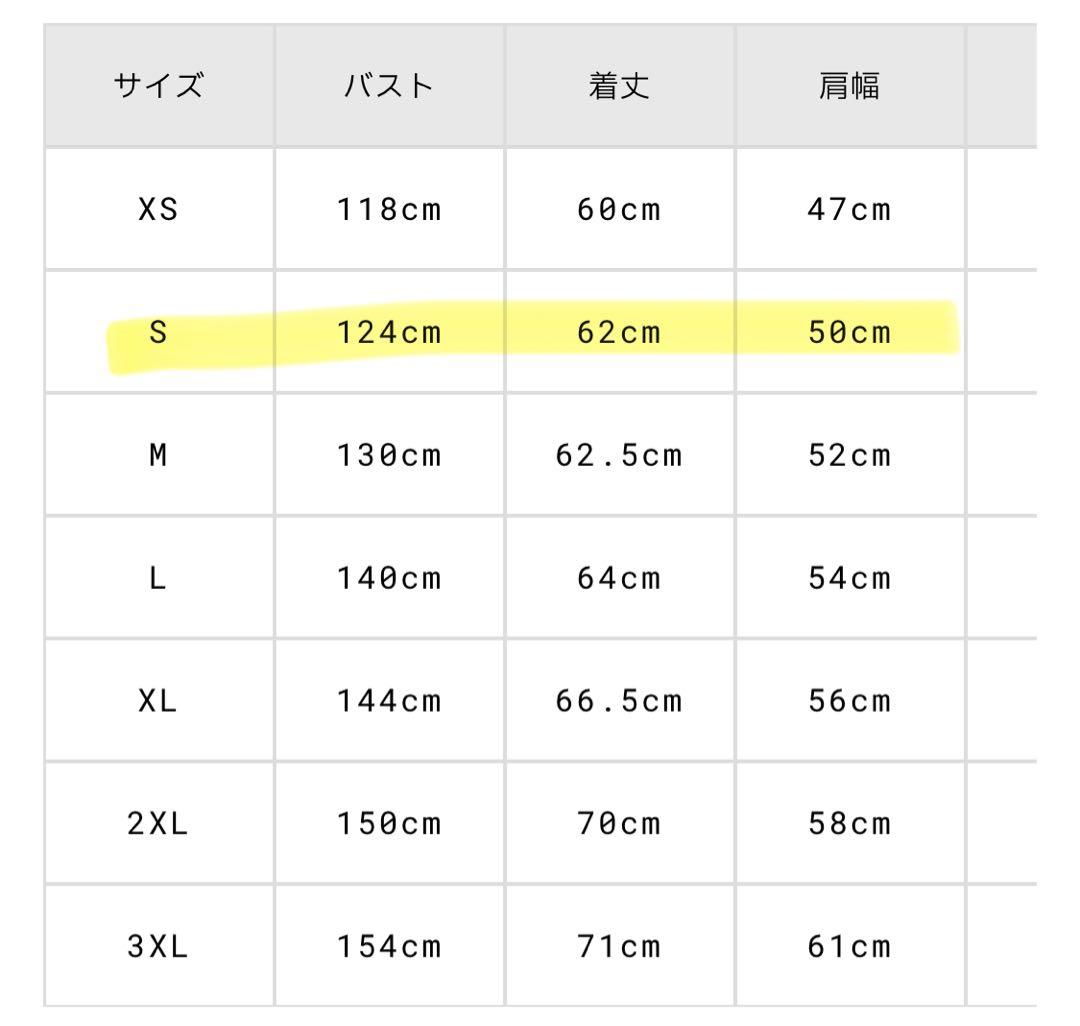Click the highlighted 124cm bust value
The image size is (1080, 1026).
pyautogui.click(x=389, y=333)
